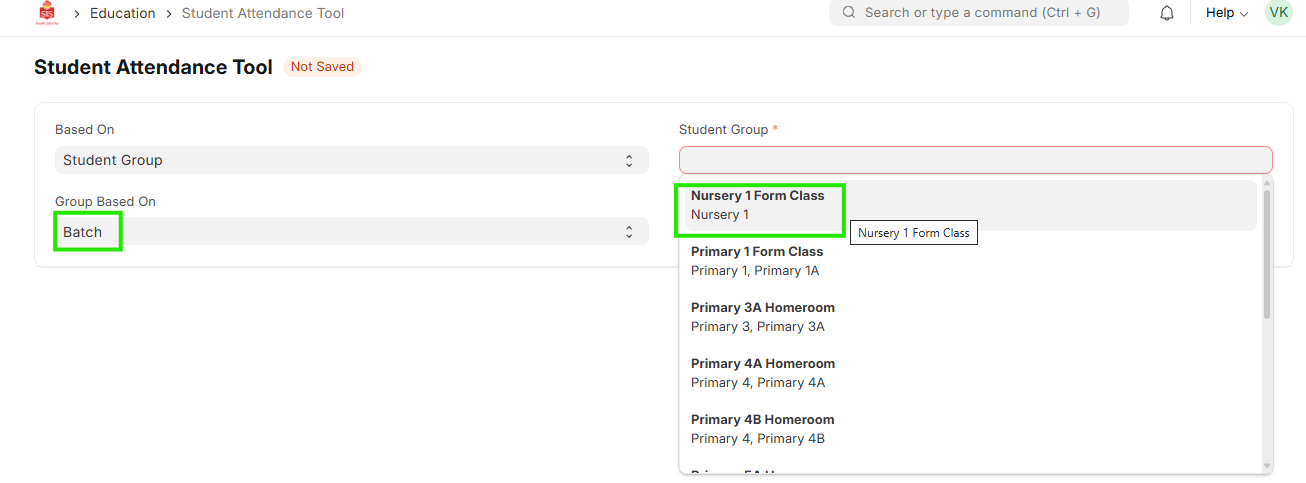Choose Primary 1 Form Class option
Image resolution: width=1306 pixels, height=483 pixels.
pyautogui.click(x=757, y=261)
